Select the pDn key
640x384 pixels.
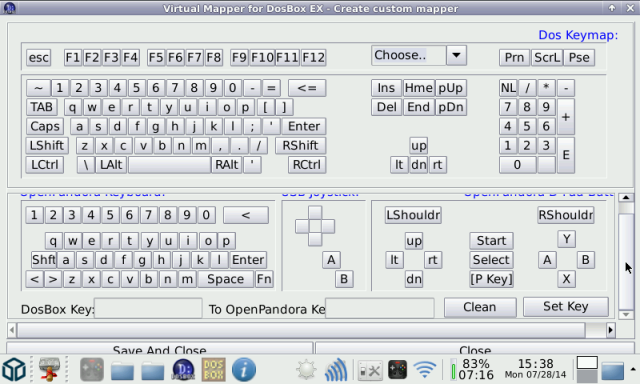click(451, 107)
